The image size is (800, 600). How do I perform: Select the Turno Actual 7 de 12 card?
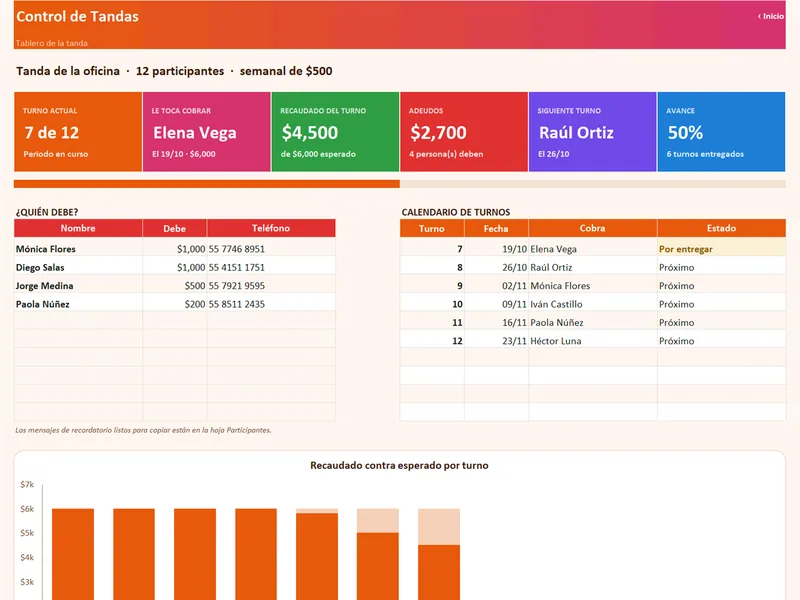[78, 132]
